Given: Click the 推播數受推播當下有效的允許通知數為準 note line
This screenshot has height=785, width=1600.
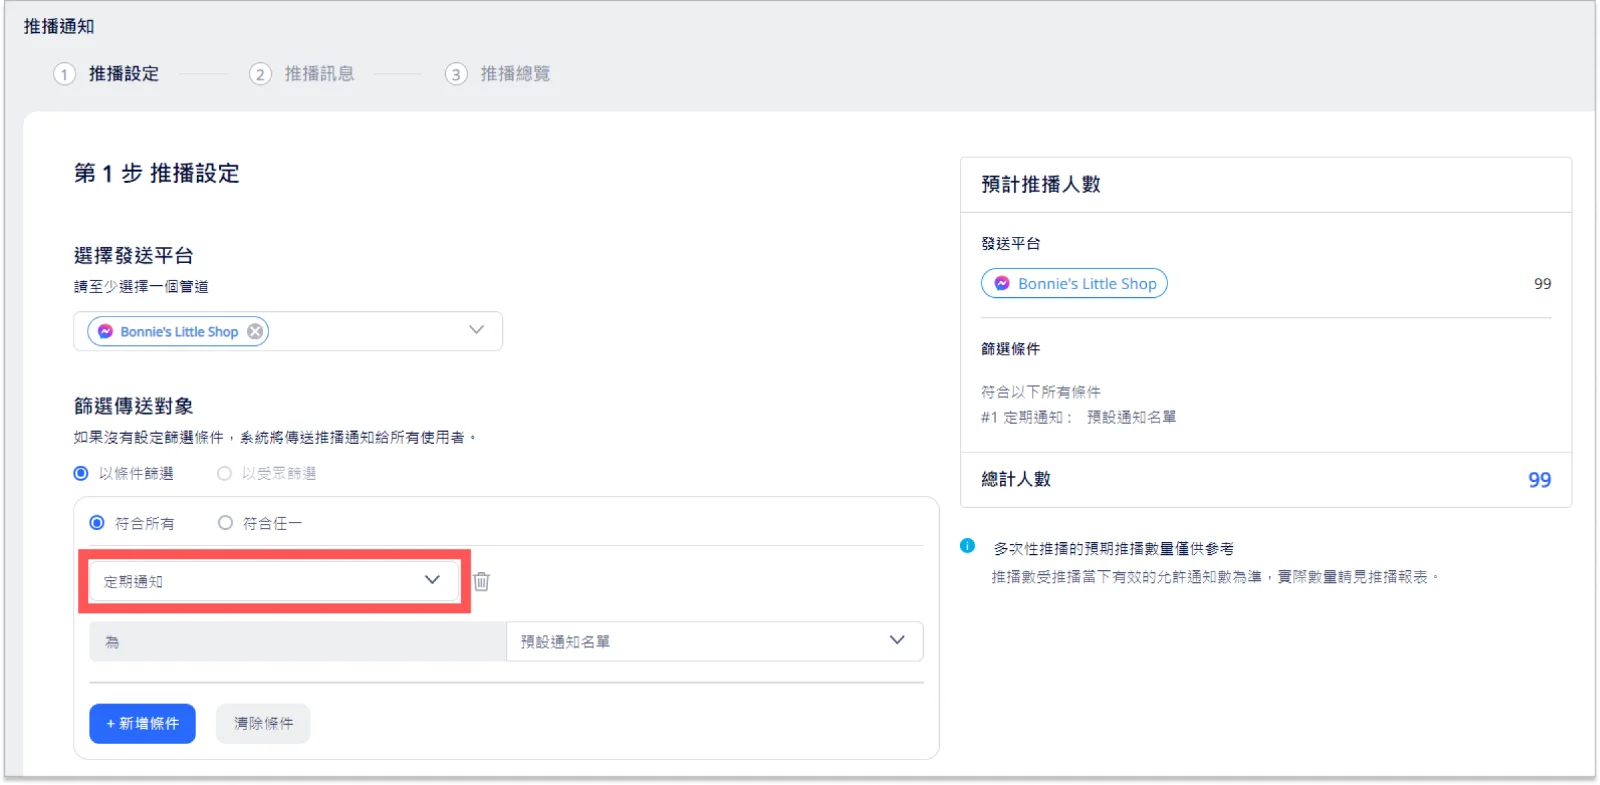Looking at the screenshot, I should point(1215,577).
